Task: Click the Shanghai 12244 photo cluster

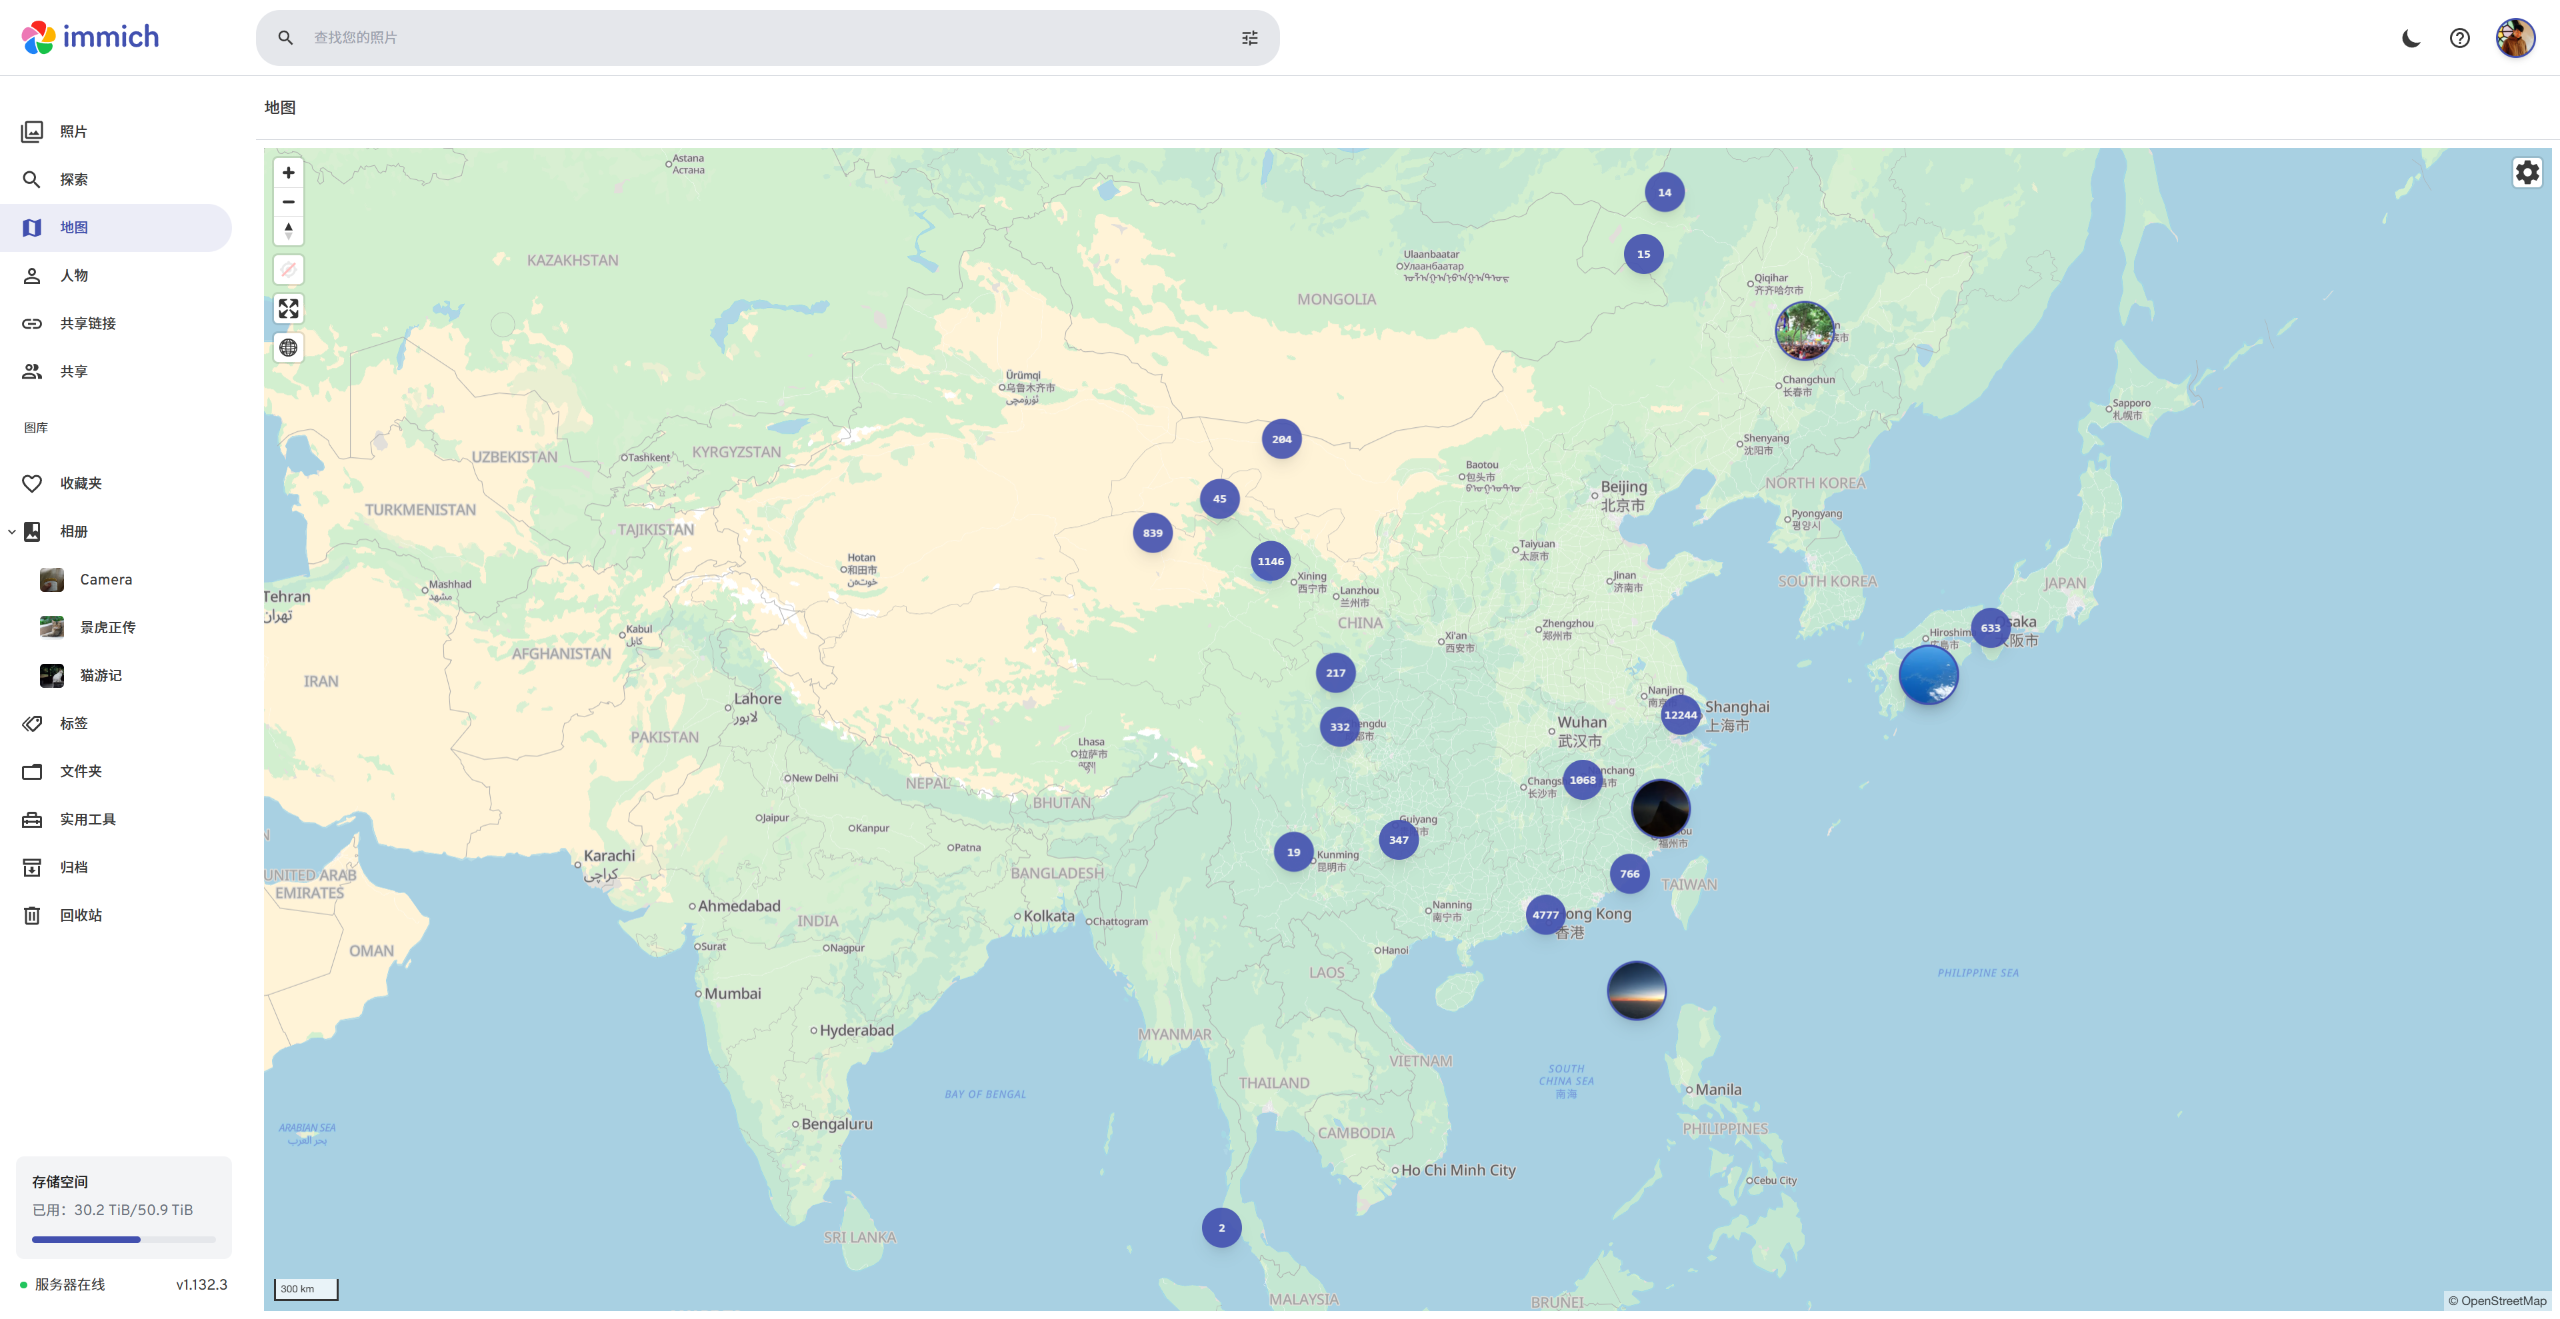Action: (1680, 715)
